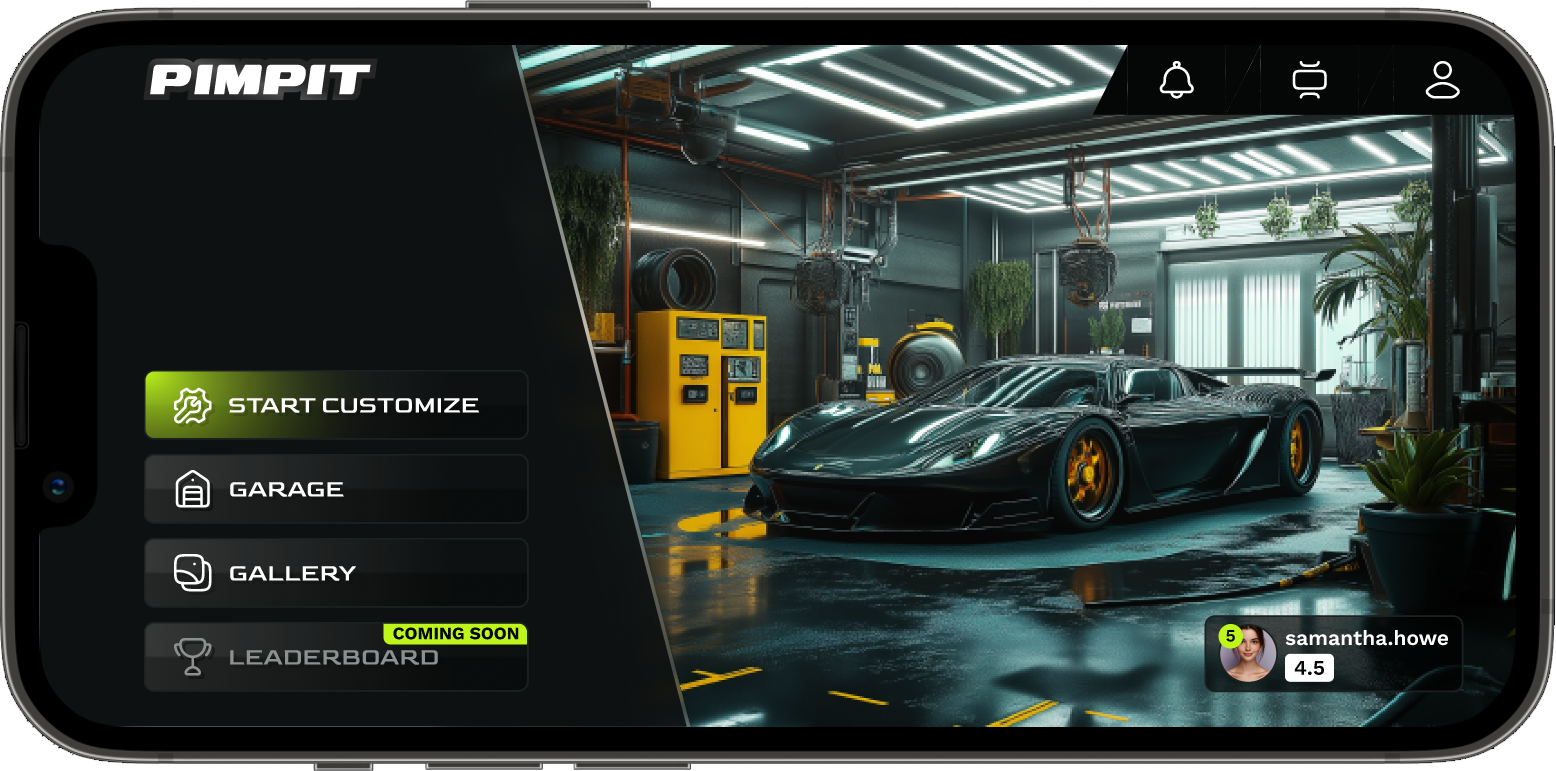The image size is (1556, 771).
Task: Select the GALLERY menu label
Action: click(x=292, y=574)
